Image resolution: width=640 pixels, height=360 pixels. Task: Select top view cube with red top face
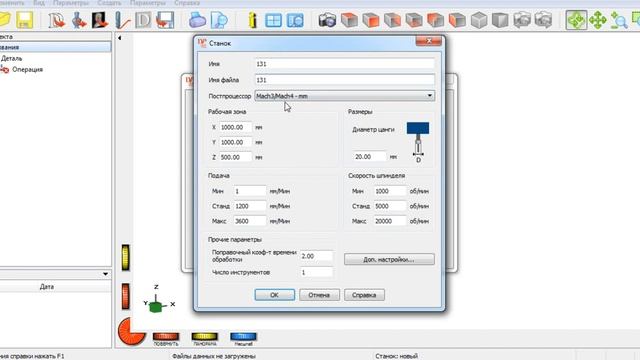pos(349,20)
